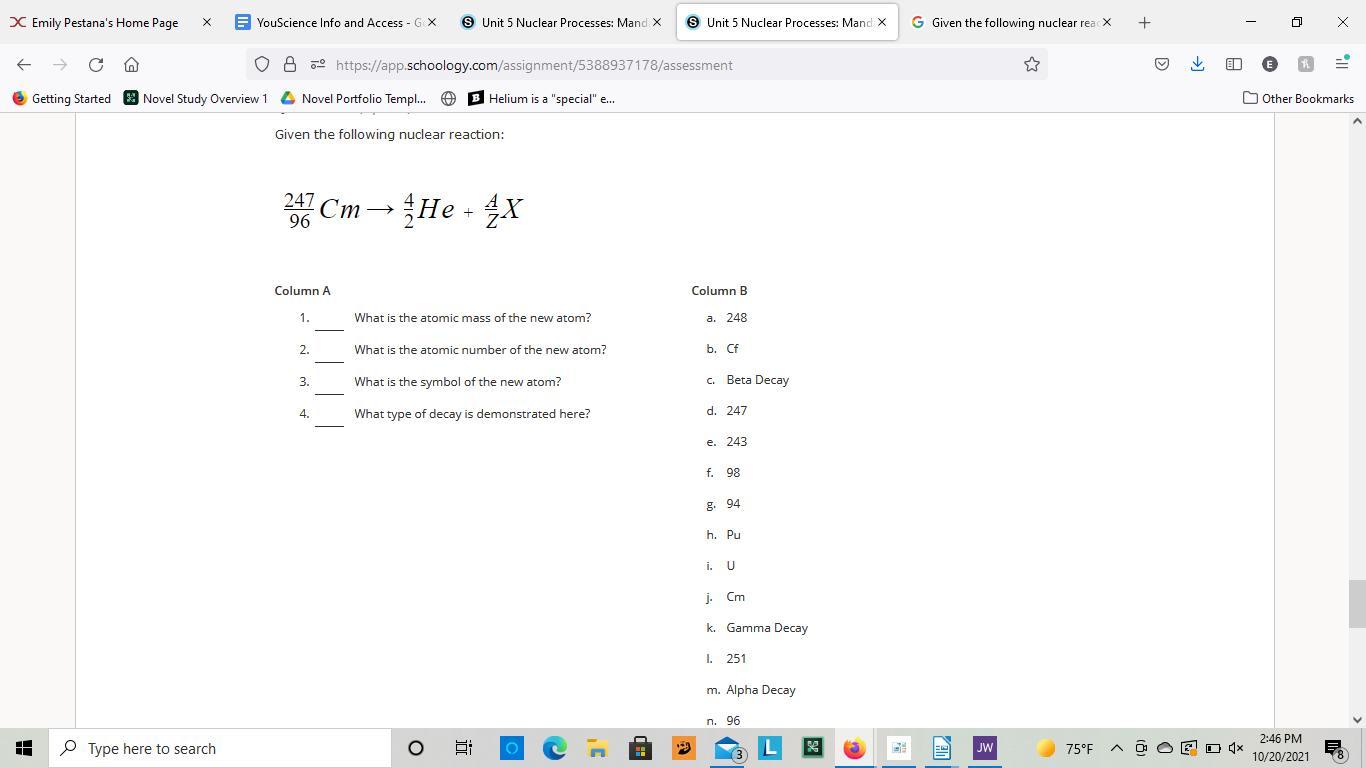Click the page vertical scrollbar thumb
1366x768 pixels.
1357,603
